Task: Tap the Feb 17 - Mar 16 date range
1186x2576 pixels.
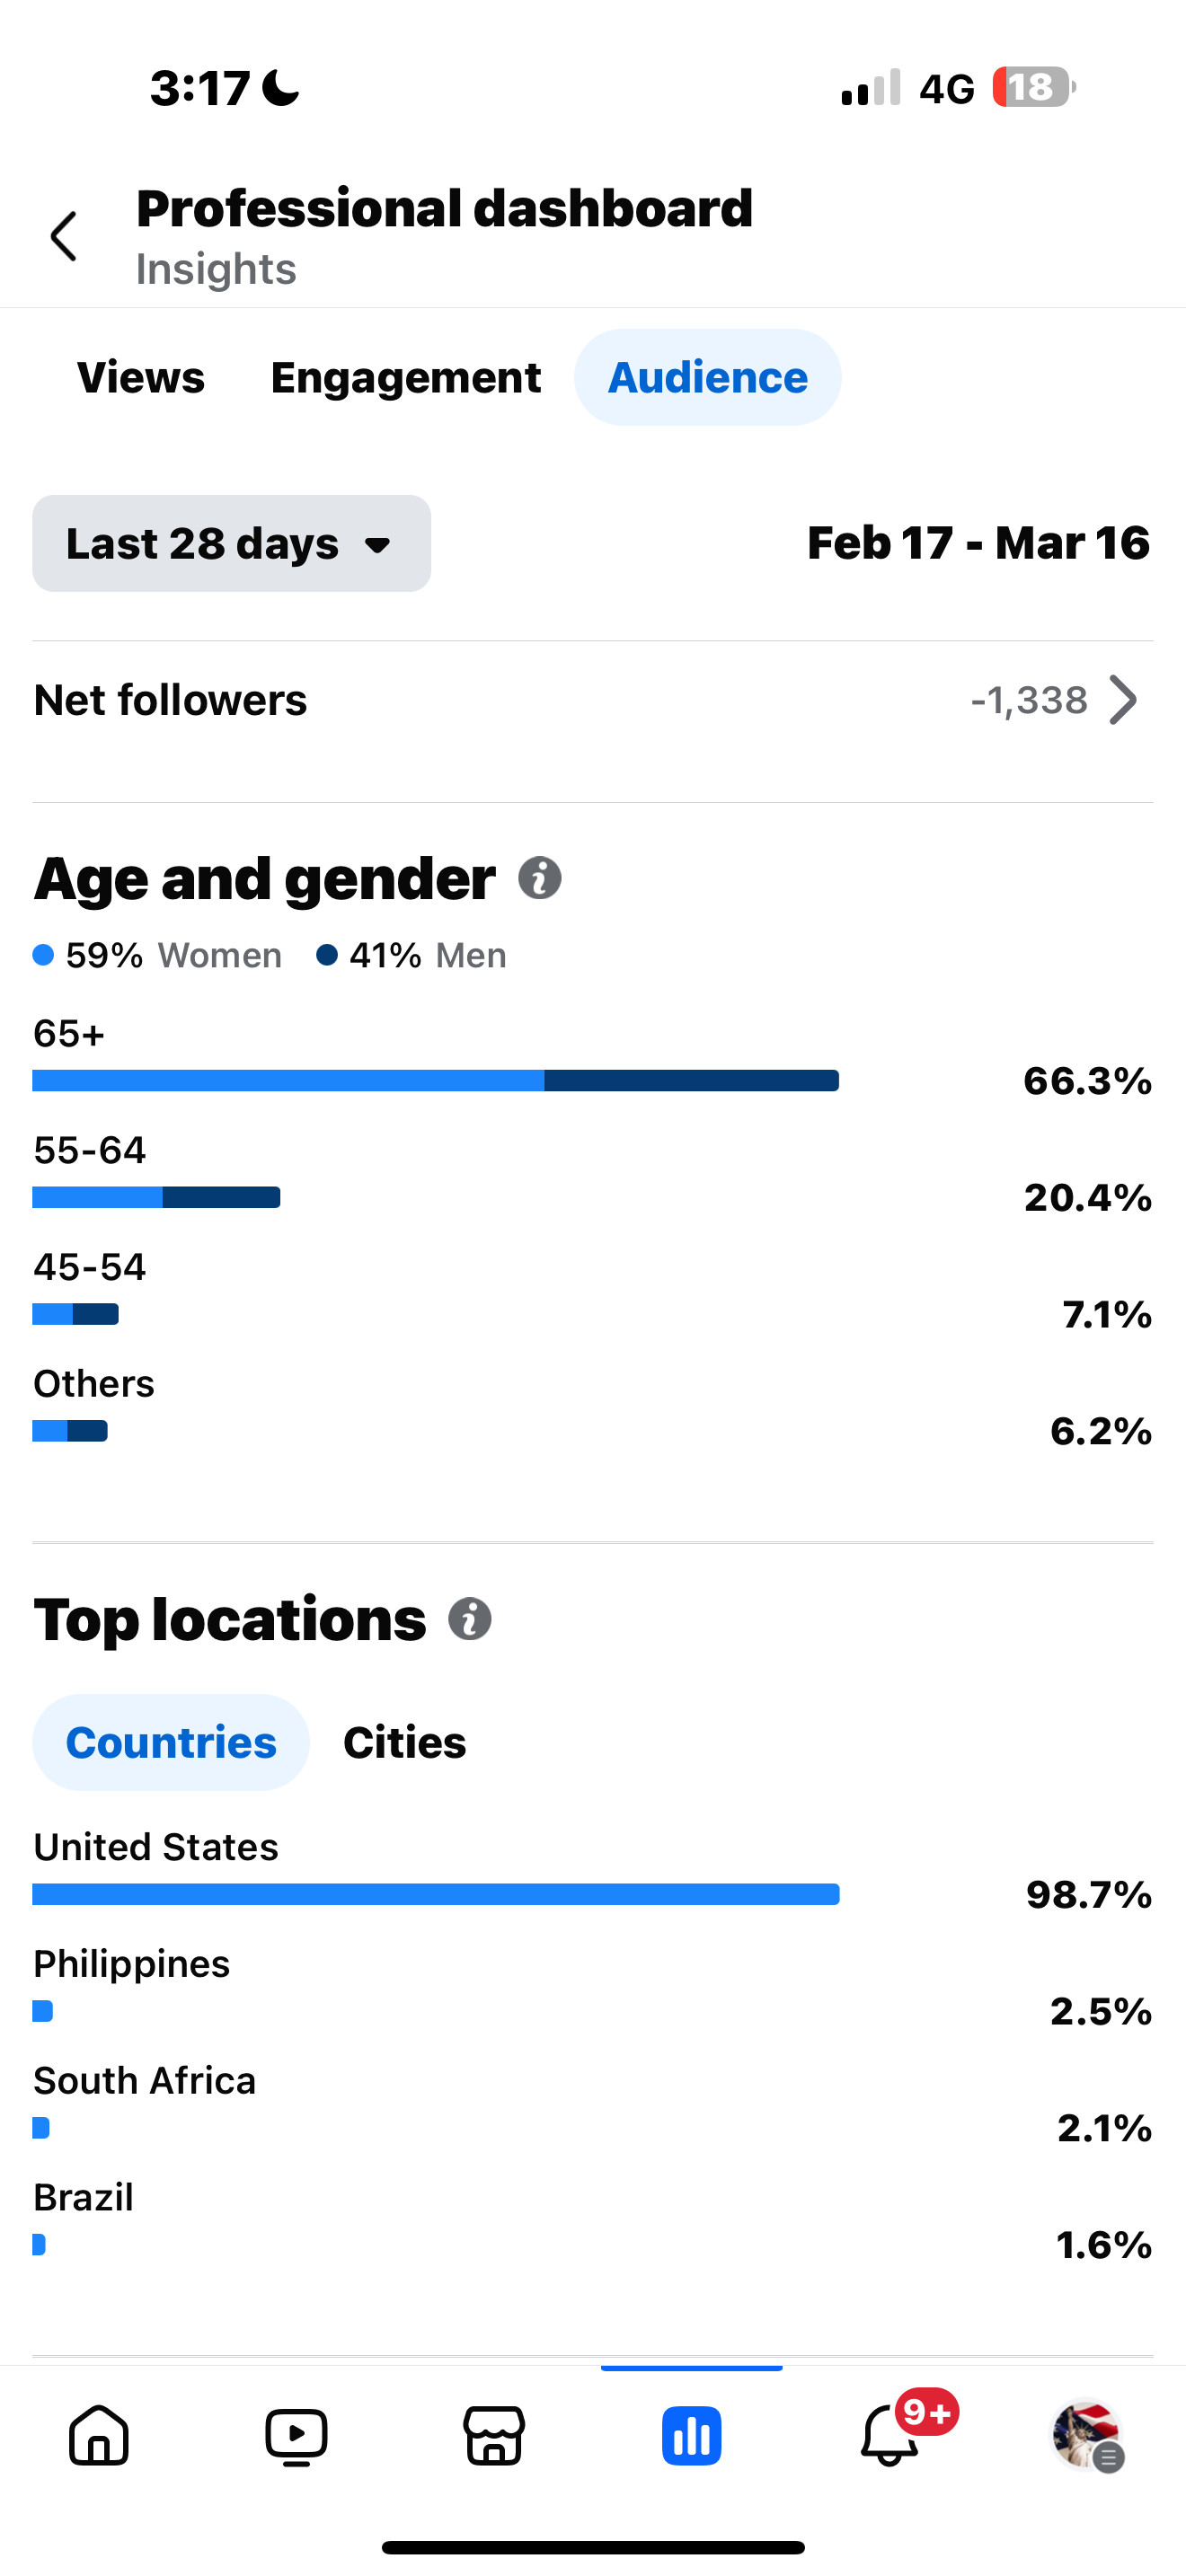Action: click(x=978, y=543)
